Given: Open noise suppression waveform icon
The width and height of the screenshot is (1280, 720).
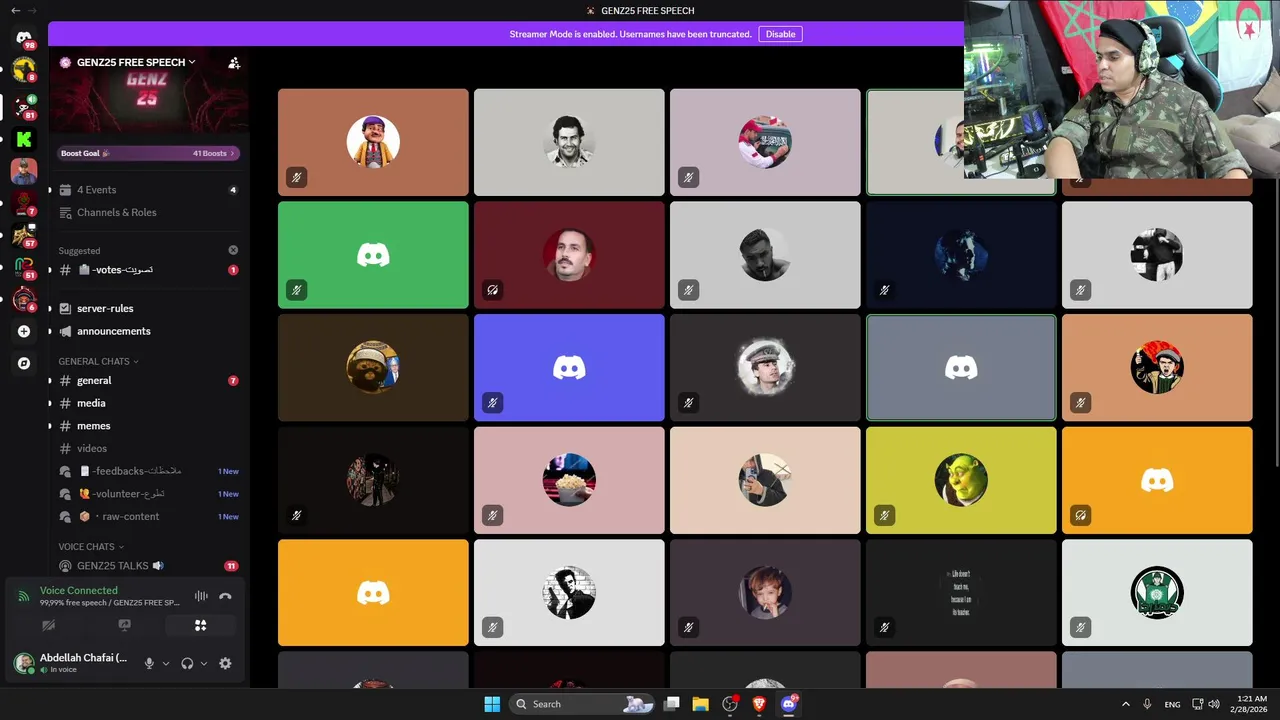Looking at the screenshot, I should (201, 596).
